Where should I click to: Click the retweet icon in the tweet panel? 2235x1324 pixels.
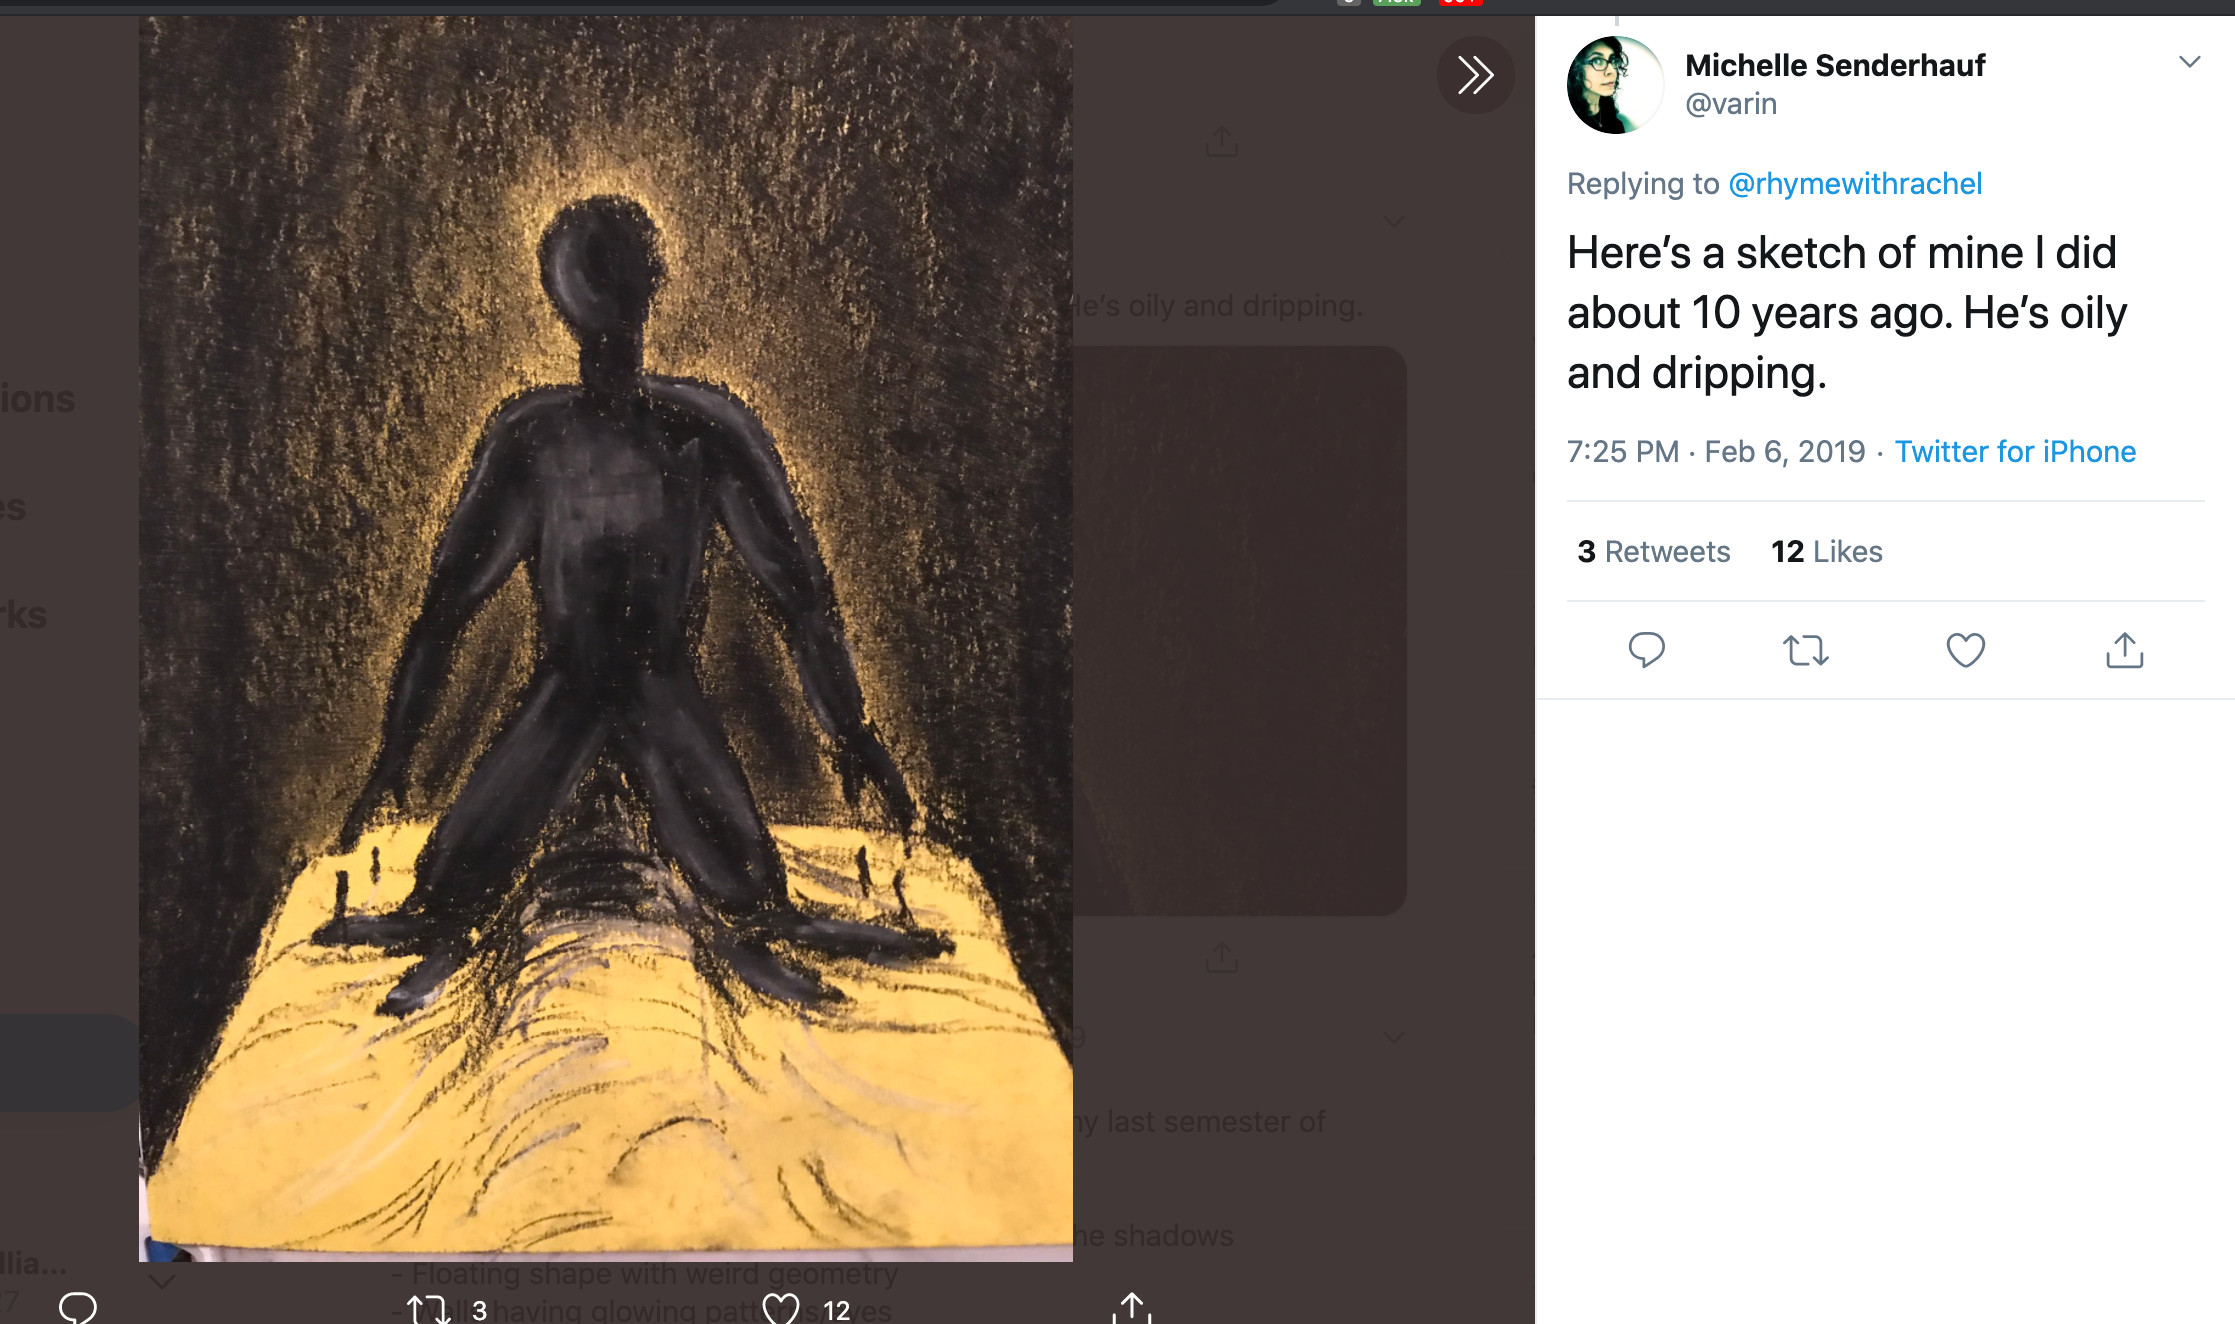[x=1805, y=650]
